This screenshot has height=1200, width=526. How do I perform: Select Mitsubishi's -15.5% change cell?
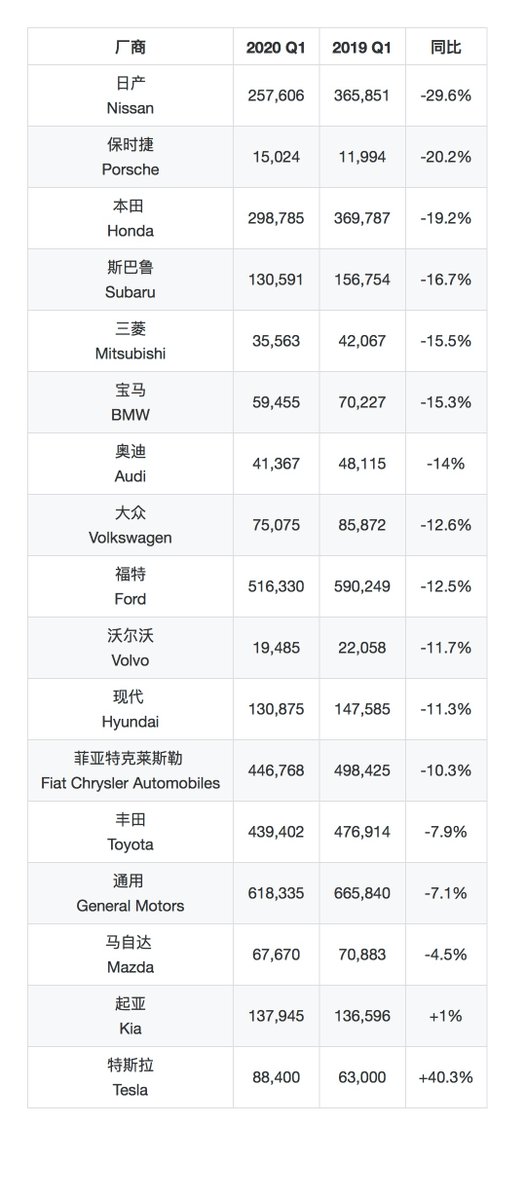(446, 341)
